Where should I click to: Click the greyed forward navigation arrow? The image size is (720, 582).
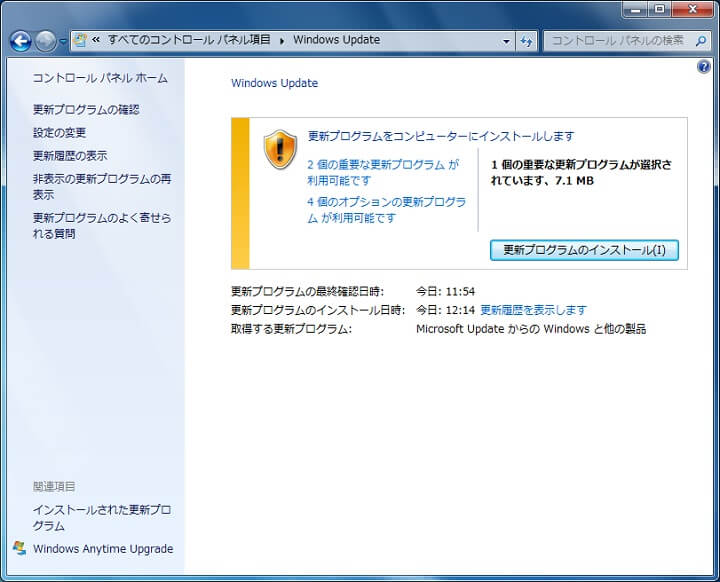45,41
